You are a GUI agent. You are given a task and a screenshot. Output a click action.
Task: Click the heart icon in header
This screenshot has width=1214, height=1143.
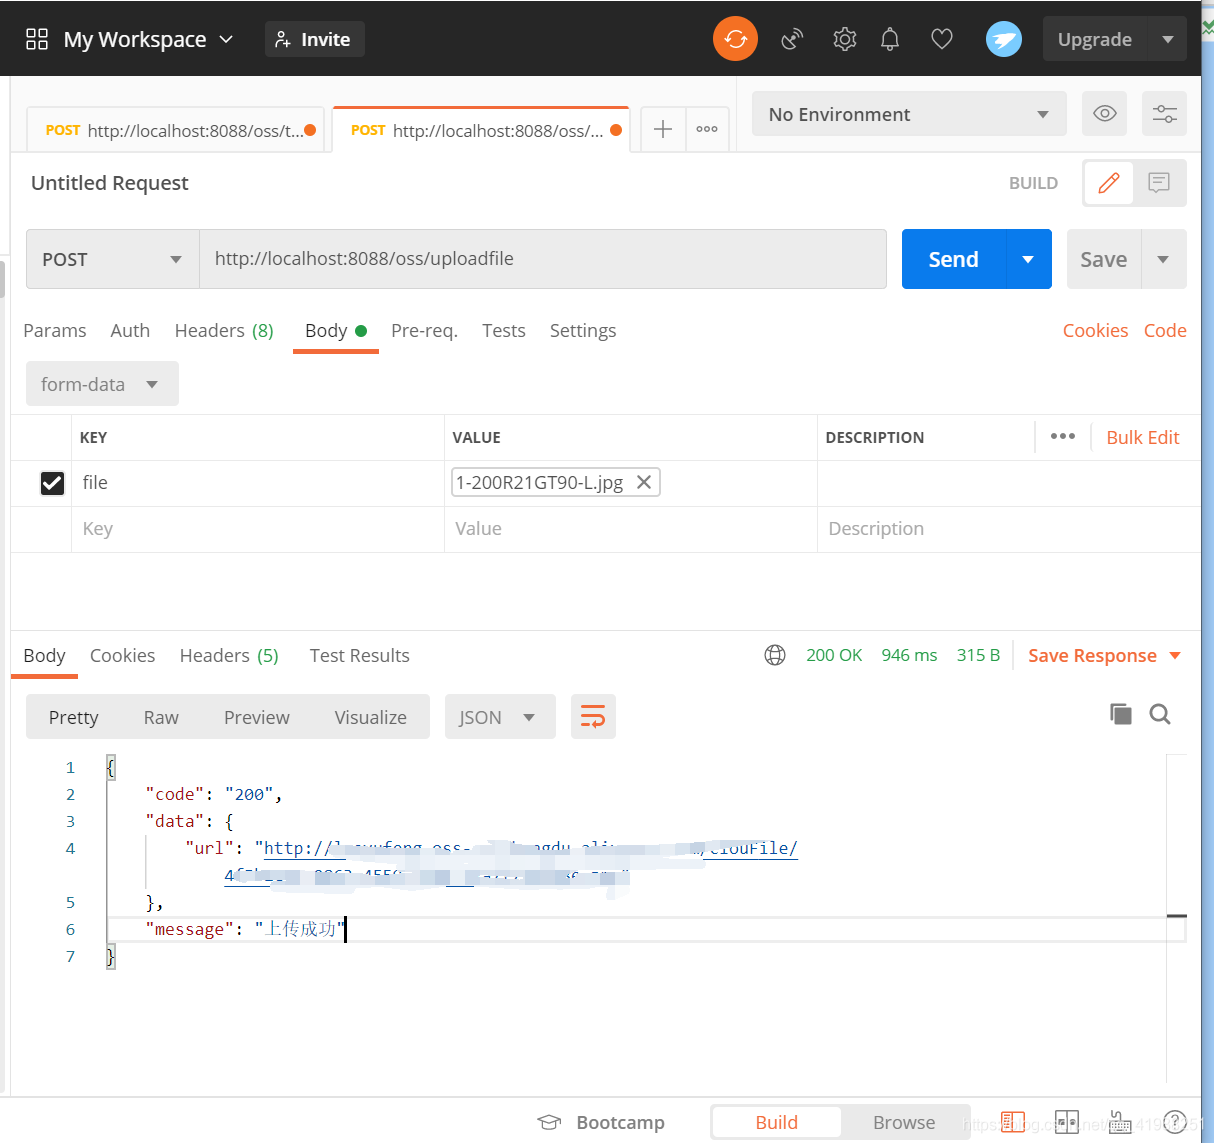tap(942, 39)
